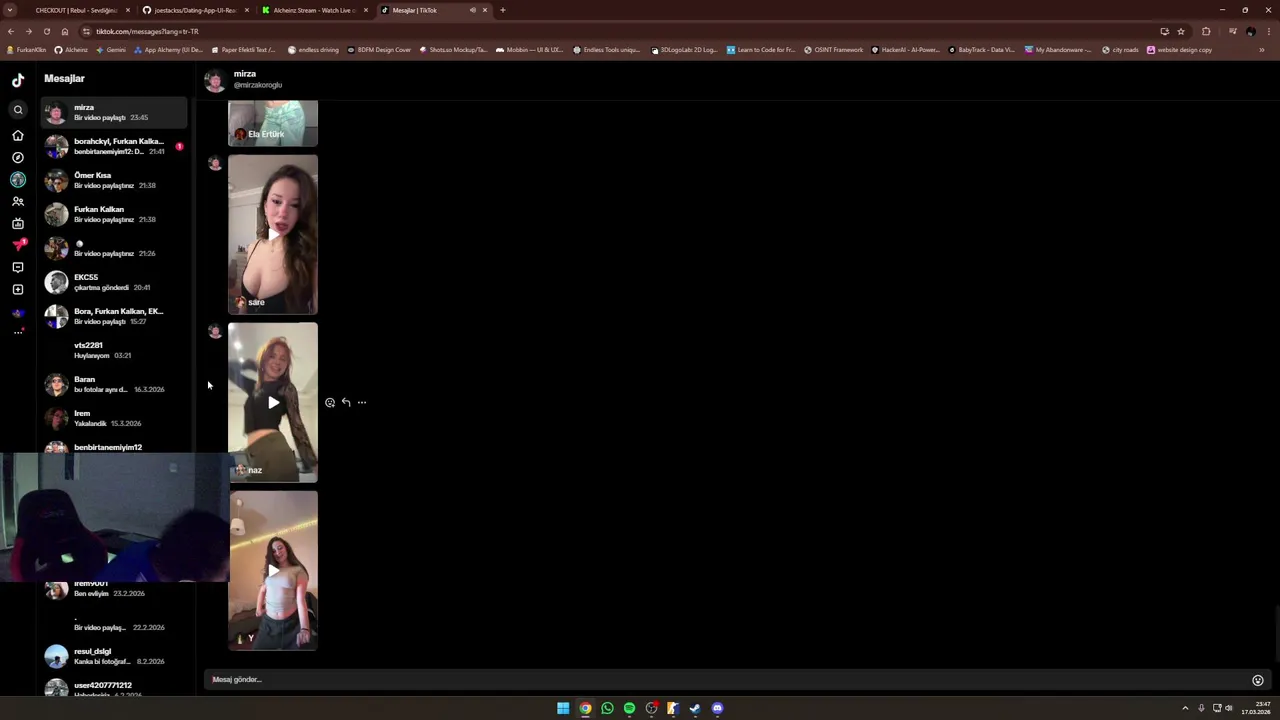Open EKC55 conversation

click(114, 283)
